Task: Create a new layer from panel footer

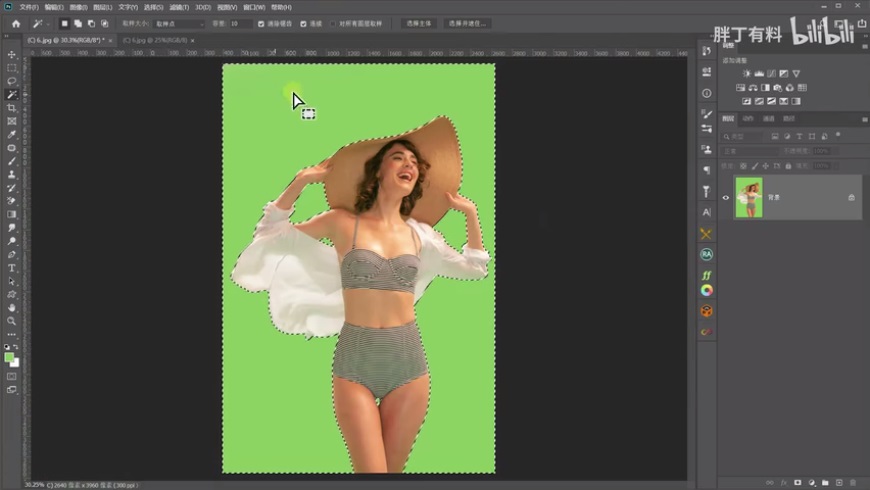Action: coord(839,483)
